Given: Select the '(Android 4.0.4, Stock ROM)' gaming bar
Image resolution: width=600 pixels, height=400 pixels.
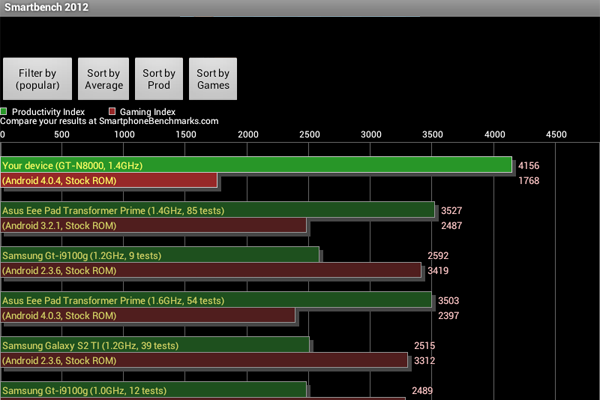Looking at the screenshot, I should (109, 181).
